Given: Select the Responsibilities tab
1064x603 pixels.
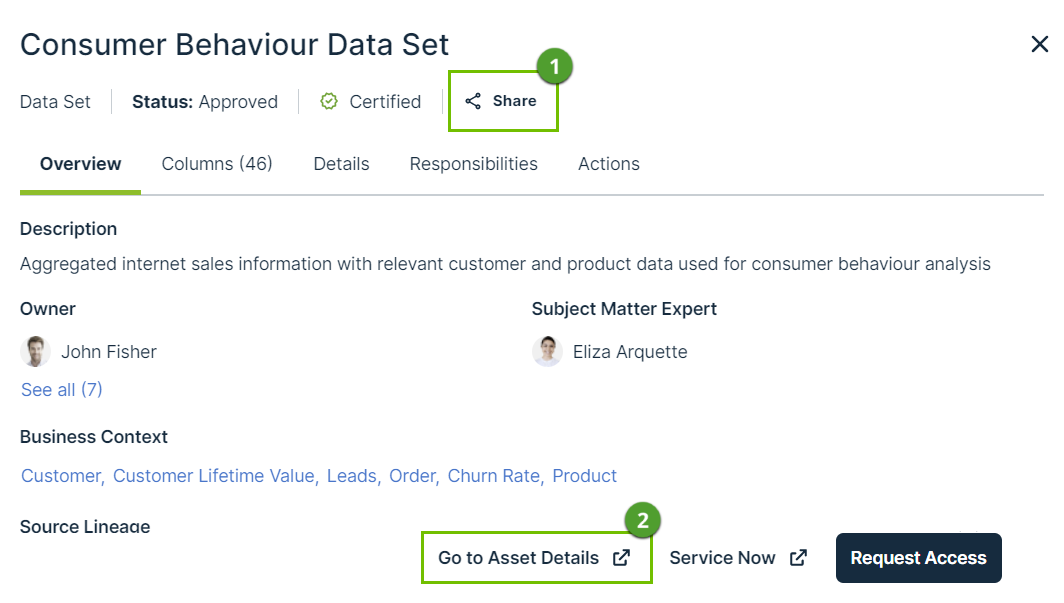Looking at the screenshot, I should point(473,164).
